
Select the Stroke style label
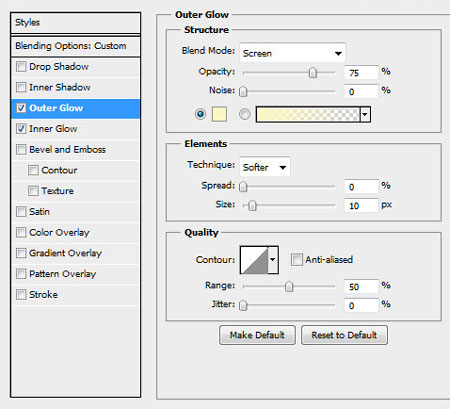point(43,295)
